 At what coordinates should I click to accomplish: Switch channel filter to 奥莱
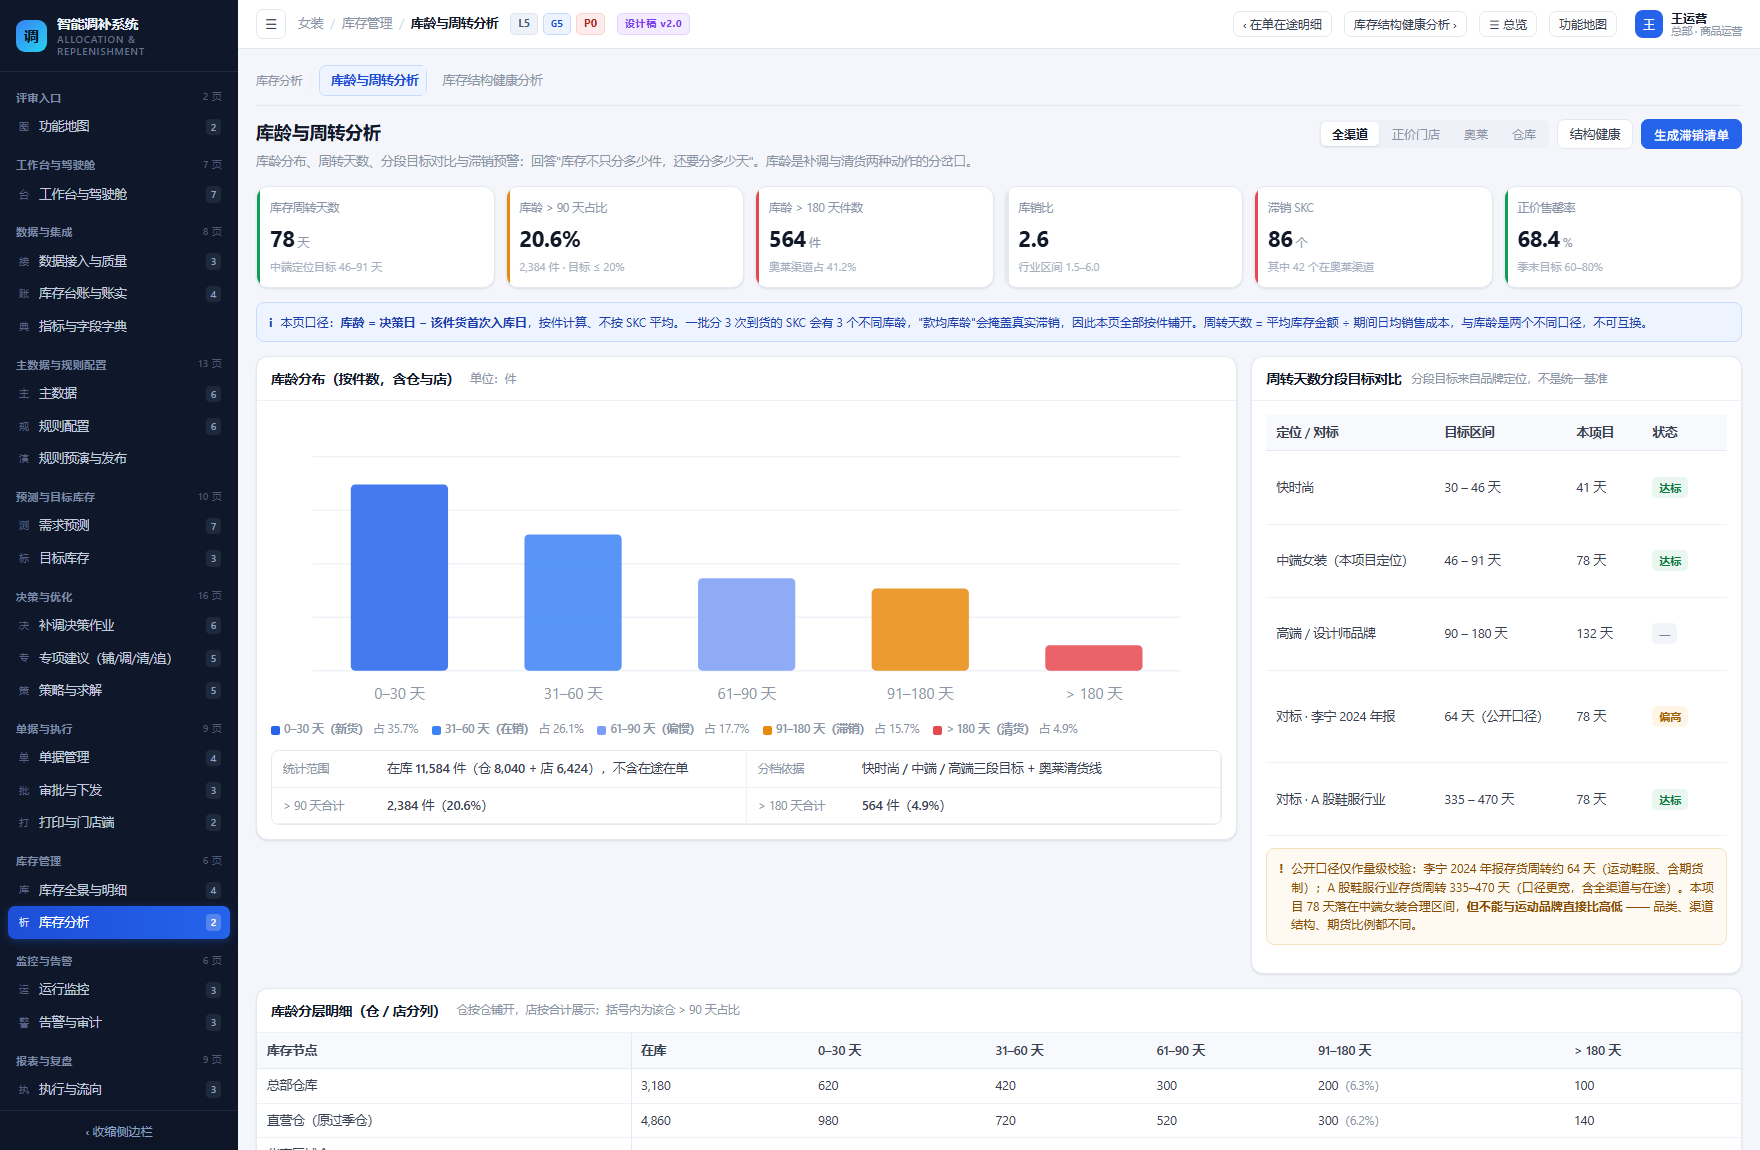pyautogui.click(x=1475, y=135)
